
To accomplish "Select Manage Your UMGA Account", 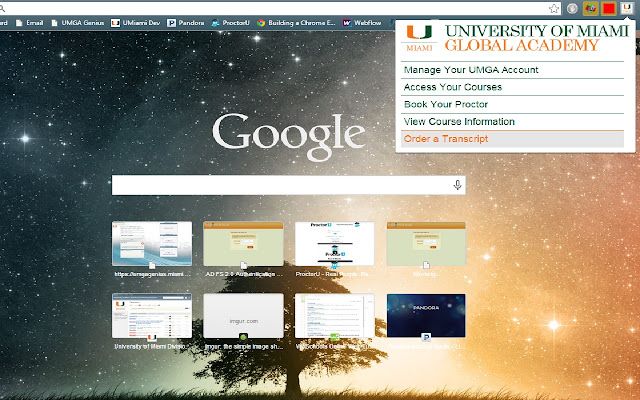I will click(512, 70).
